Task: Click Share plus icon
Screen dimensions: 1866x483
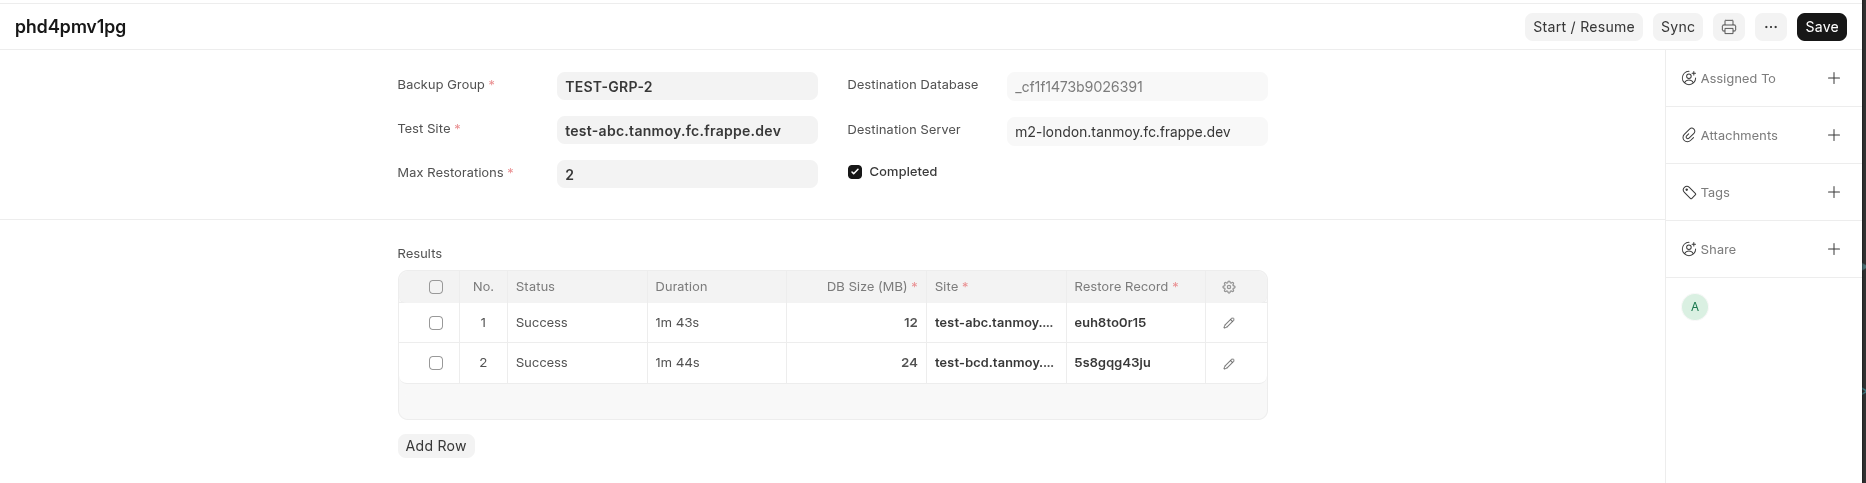Action: pyautogui.click(x=1833, y=249)
